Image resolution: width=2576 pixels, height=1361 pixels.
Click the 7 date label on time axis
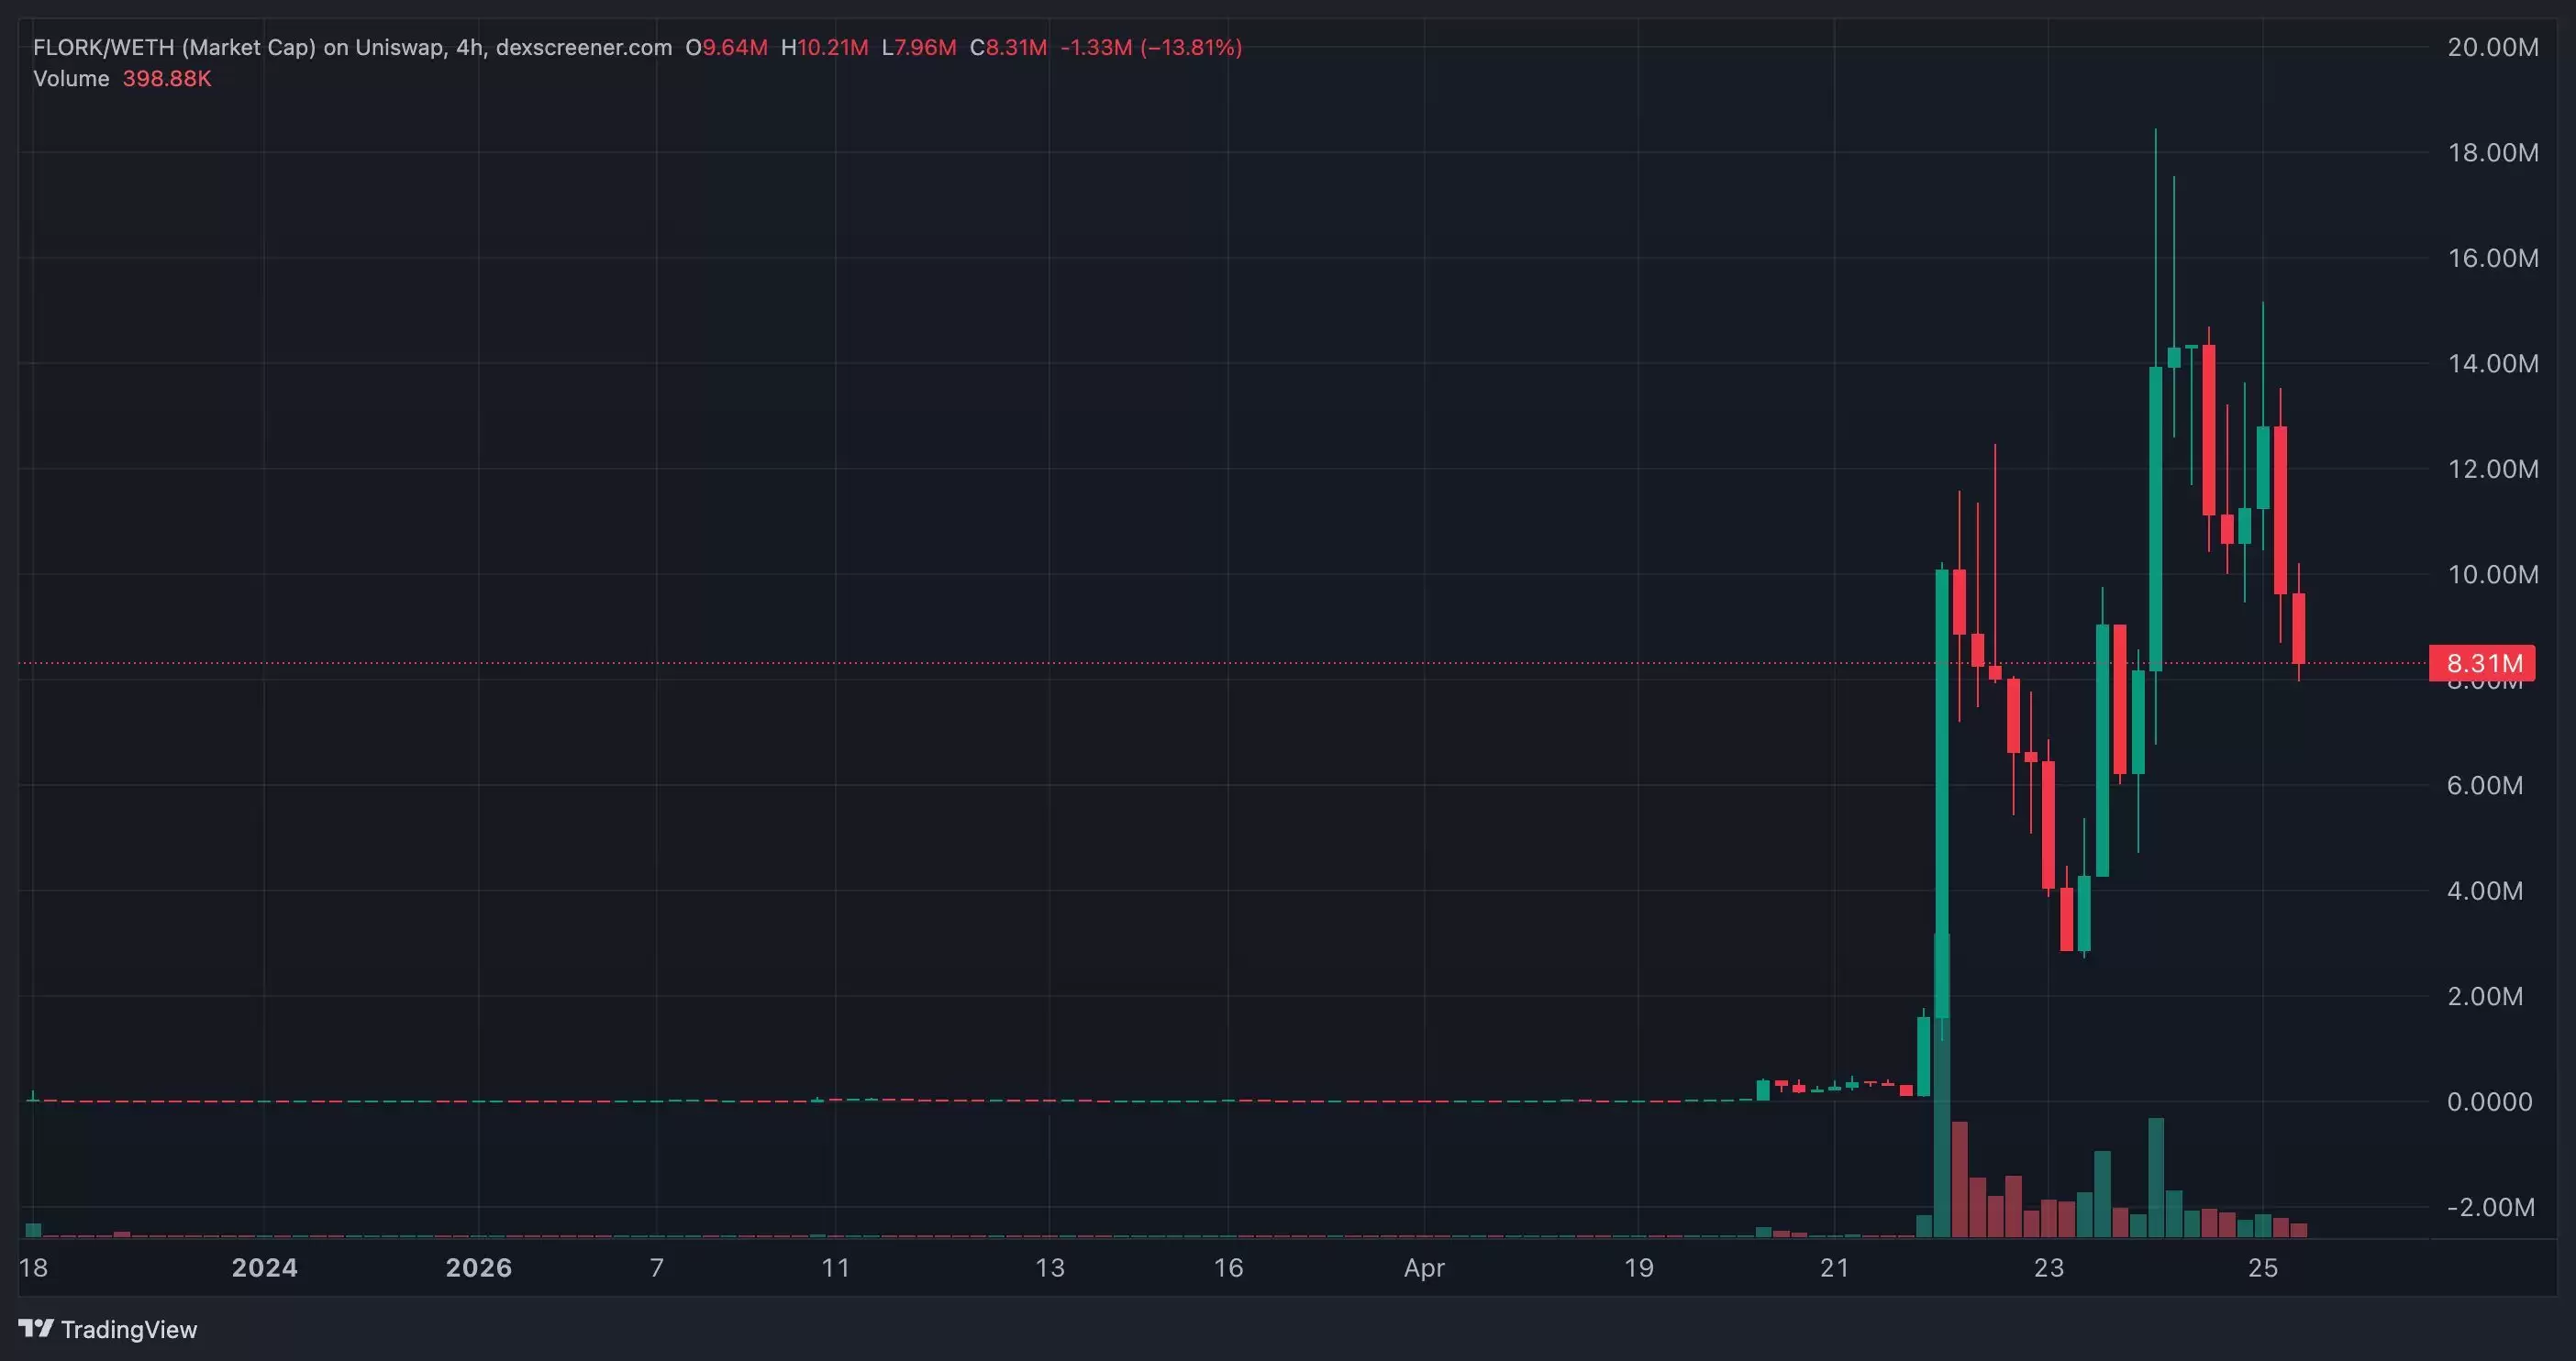[x=657, y=1268]
